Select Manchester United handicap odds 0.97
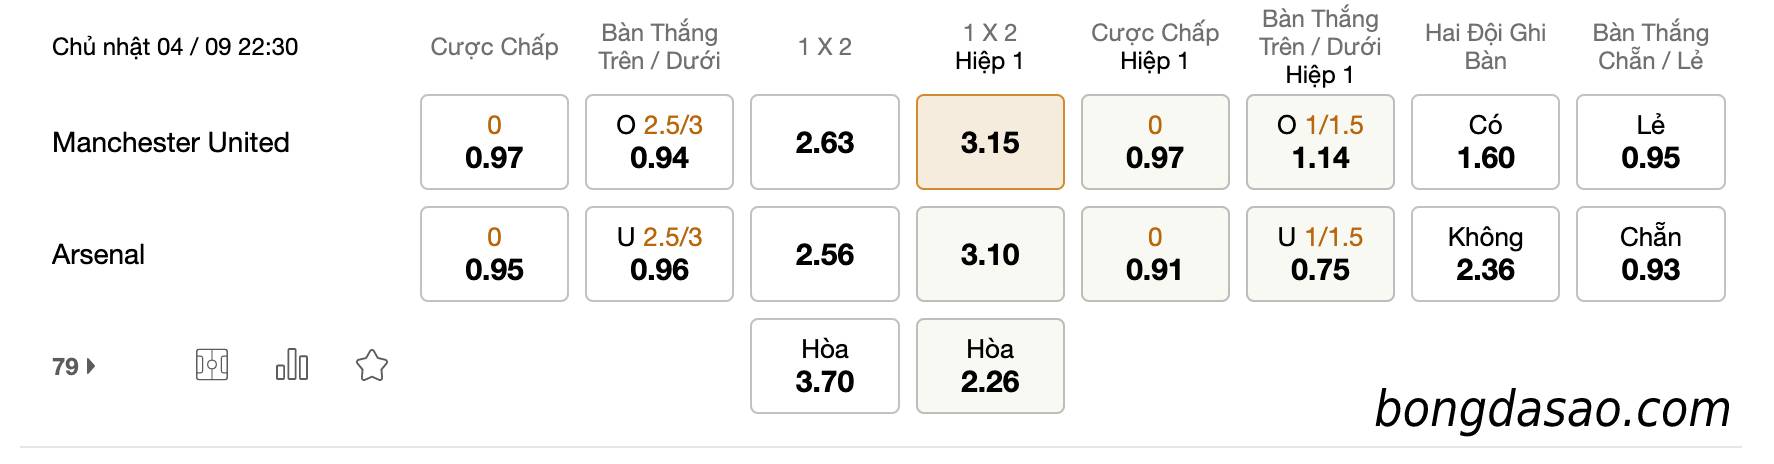Viewport: 1774px width, 464px height. [x=494, y=142]
